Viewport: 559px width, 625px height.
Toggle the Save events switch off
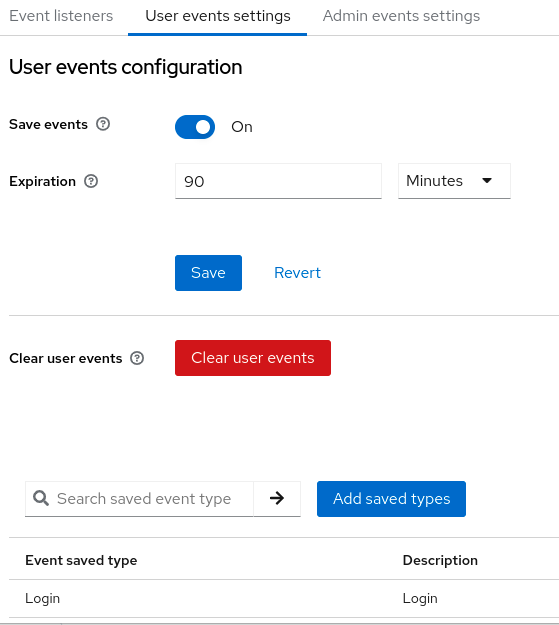click(195, 127)
